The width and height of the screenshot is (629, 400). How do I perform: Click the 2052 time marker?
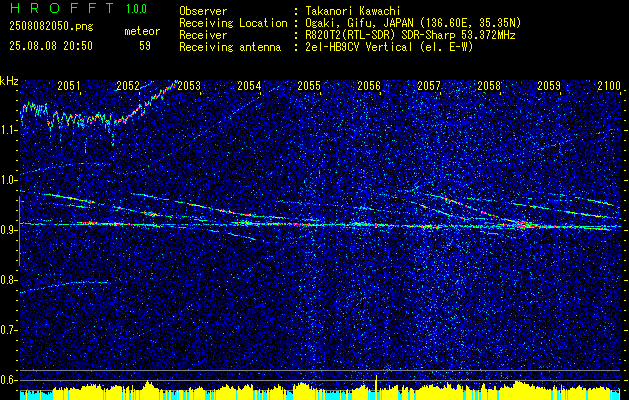(x=128, y=85)
